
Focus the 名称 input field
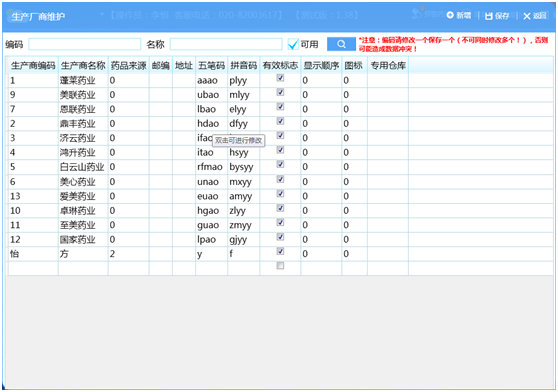point(226,44)
